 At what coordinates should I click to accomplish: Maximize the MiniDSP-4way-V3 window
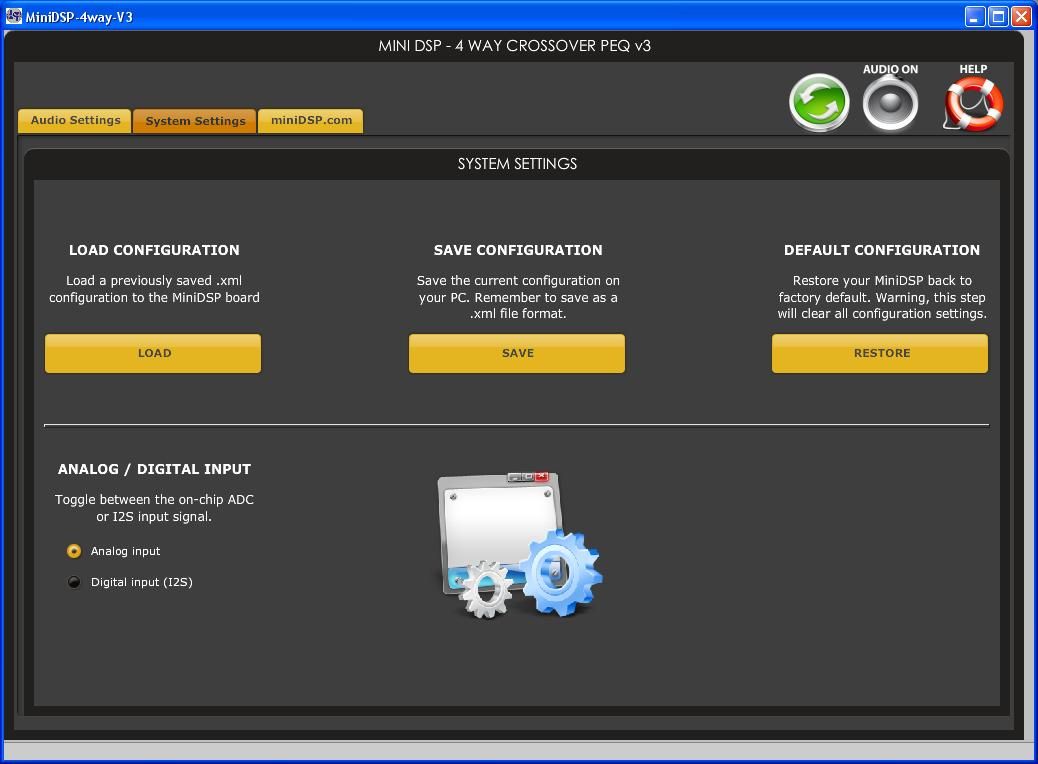point(998,16)
